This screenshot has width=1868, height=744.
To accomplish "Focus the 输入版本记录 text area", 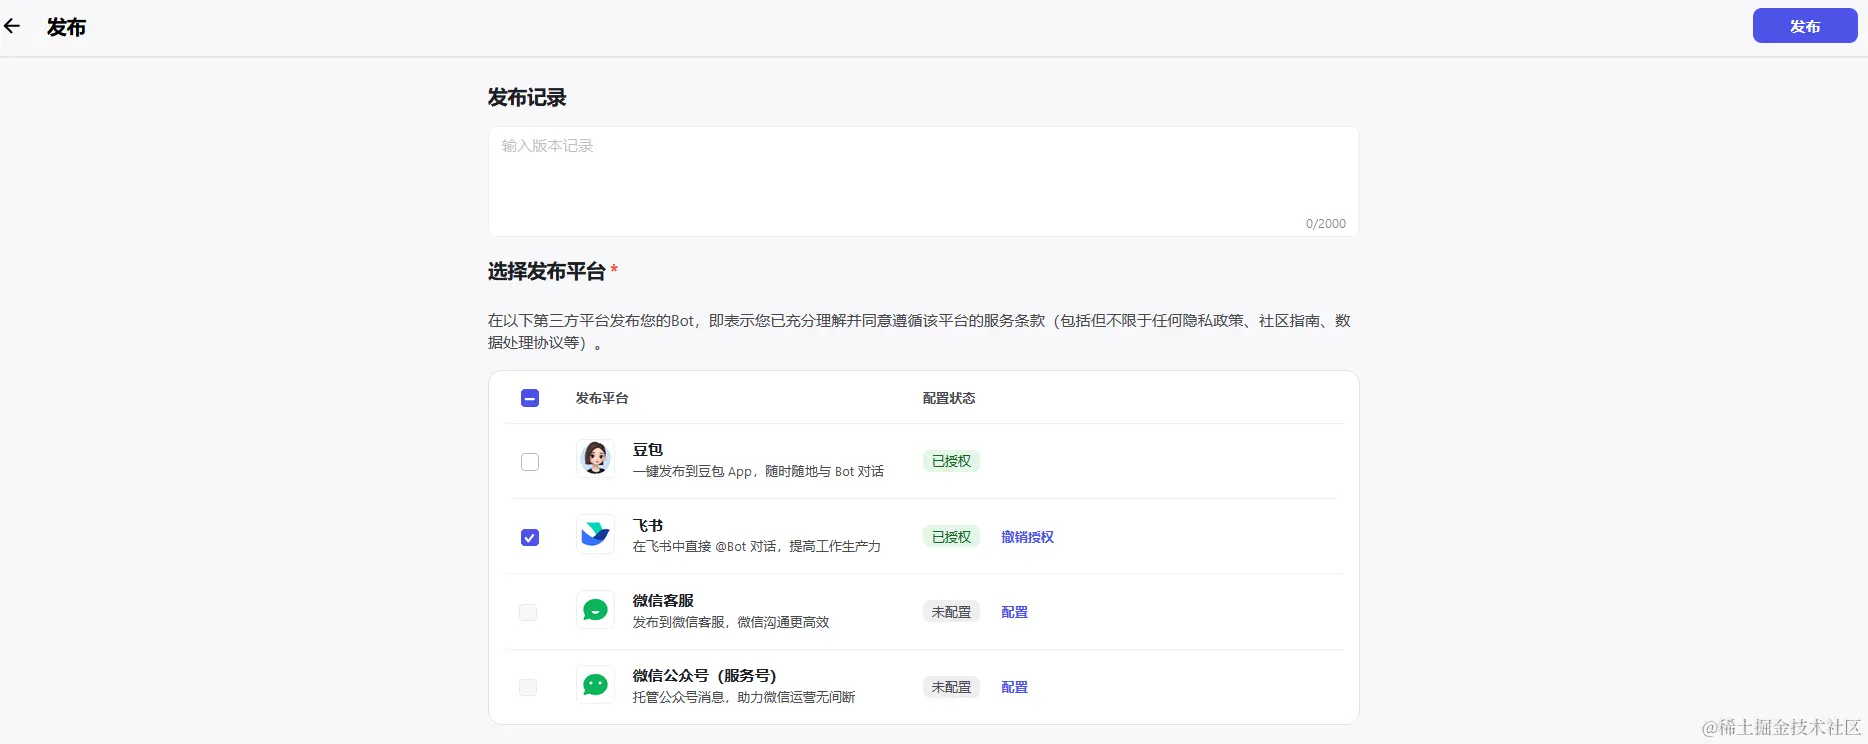I will [x=923, y=181].
